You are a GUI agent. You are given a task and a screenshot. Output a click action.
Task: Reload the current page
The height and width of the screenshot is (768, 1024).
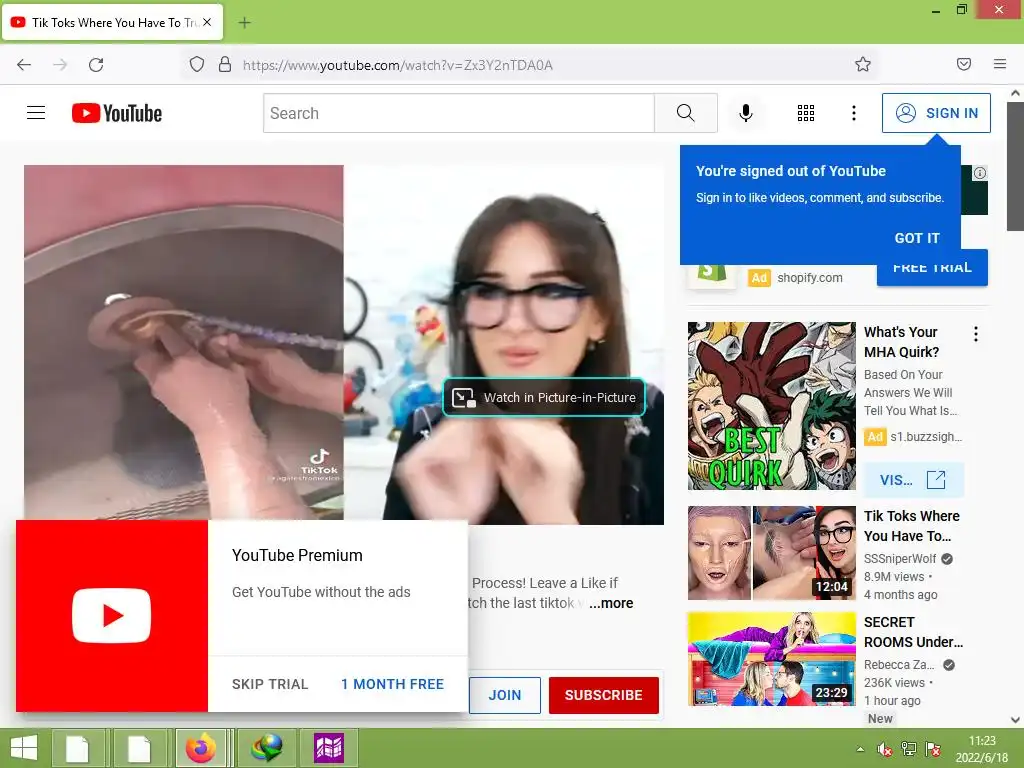(96, 65)
